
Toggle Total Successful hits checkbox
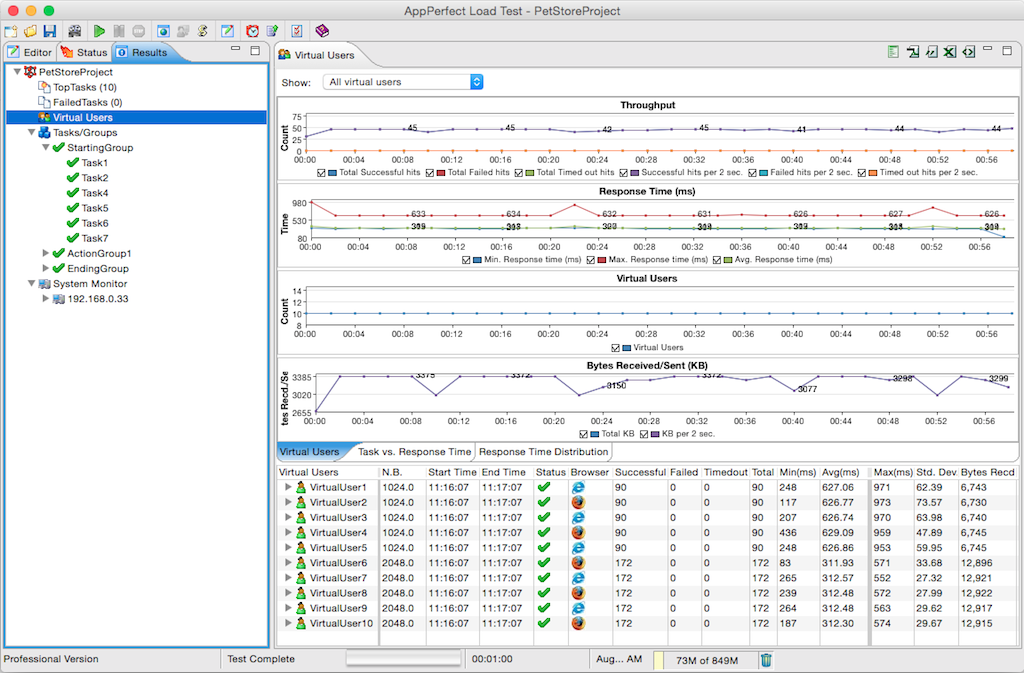click(321, 173)
